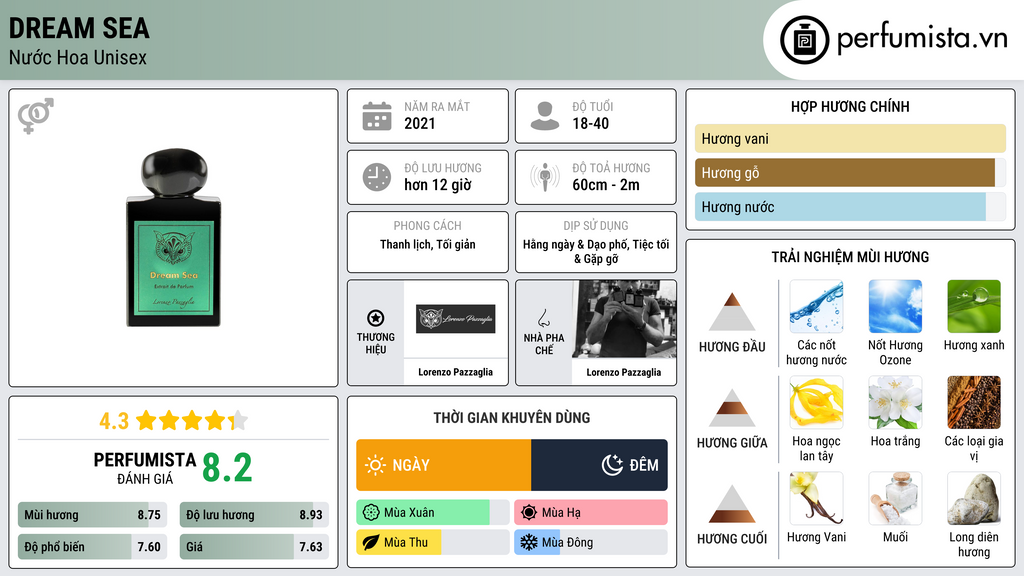This screenshot has width=1024, height=576.
Task: Click the Mùa Xuân season bar
Action: pos(432,513)
